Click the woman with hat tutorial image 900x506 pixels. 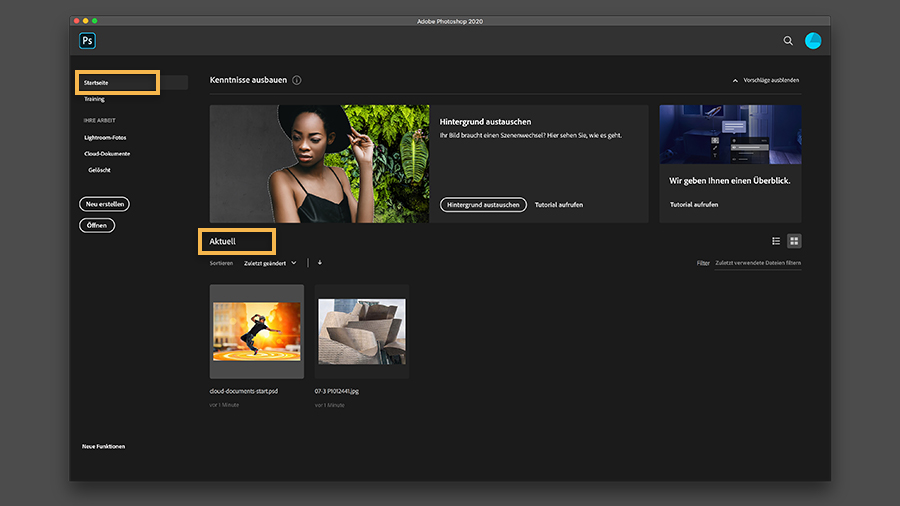click(x=319, y=164)
